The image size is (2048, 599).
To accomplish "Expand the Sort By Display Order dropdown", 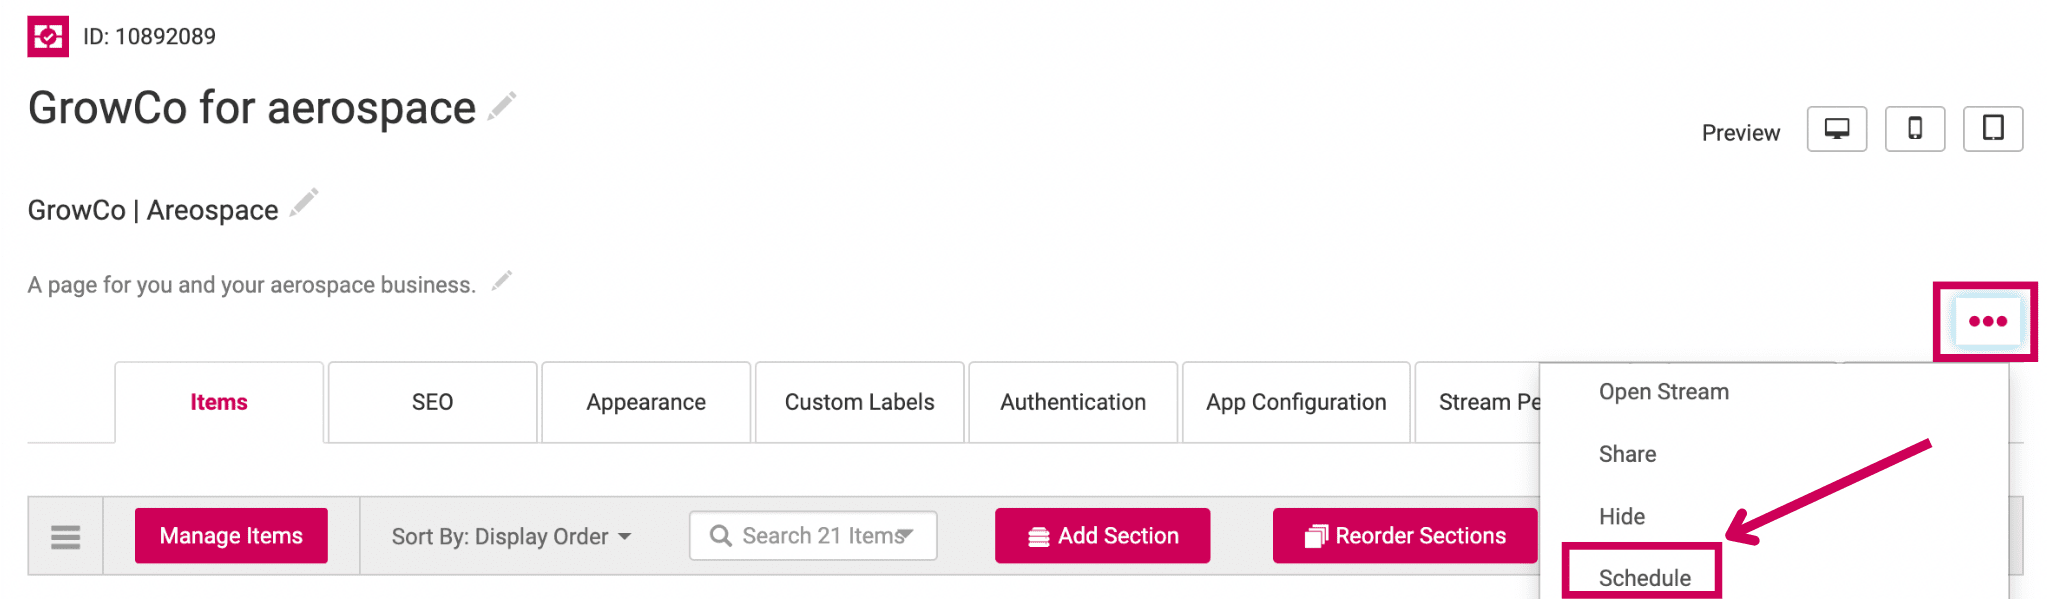I will pyautogui.click(x=511, y=537).
